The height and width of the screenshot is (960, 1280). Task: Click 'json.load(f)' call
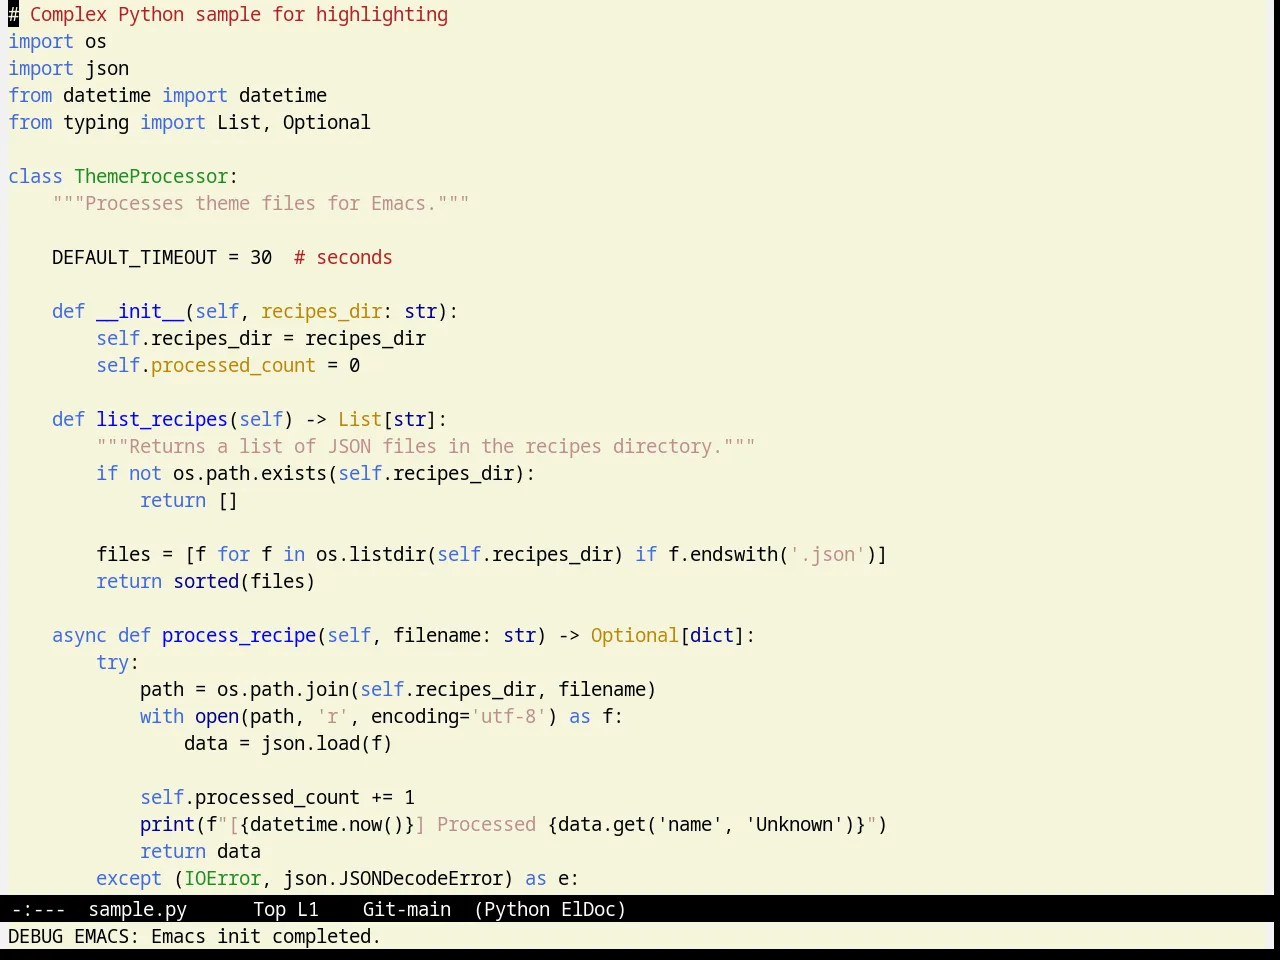[x=327, y=743]
